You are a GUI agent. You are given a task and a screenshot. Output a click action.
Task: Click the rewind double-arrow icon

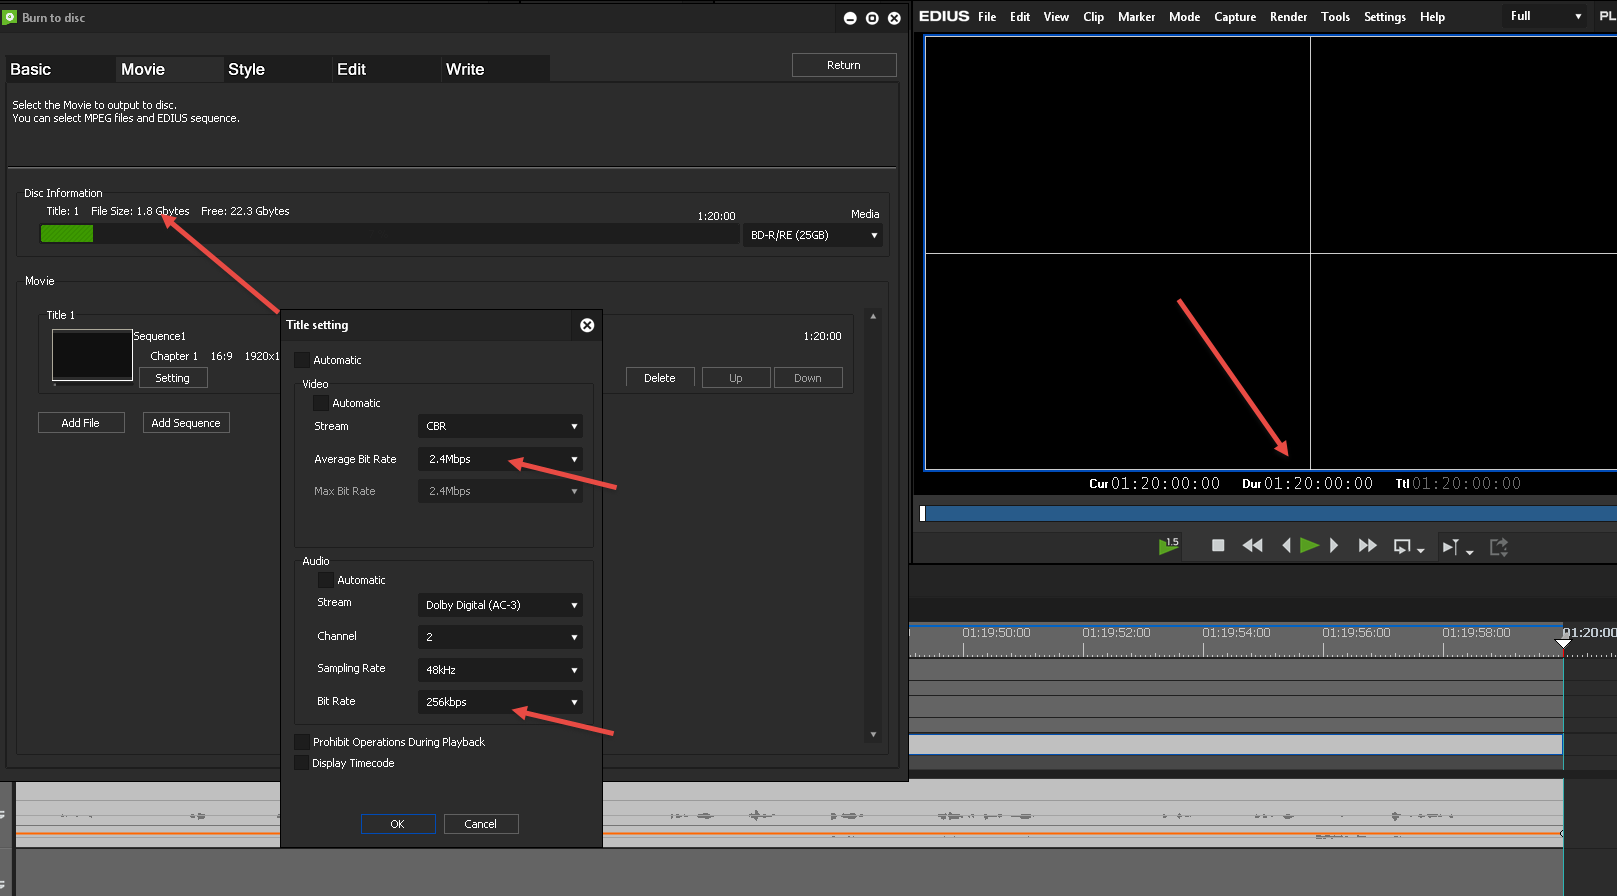pos(1252,546)
